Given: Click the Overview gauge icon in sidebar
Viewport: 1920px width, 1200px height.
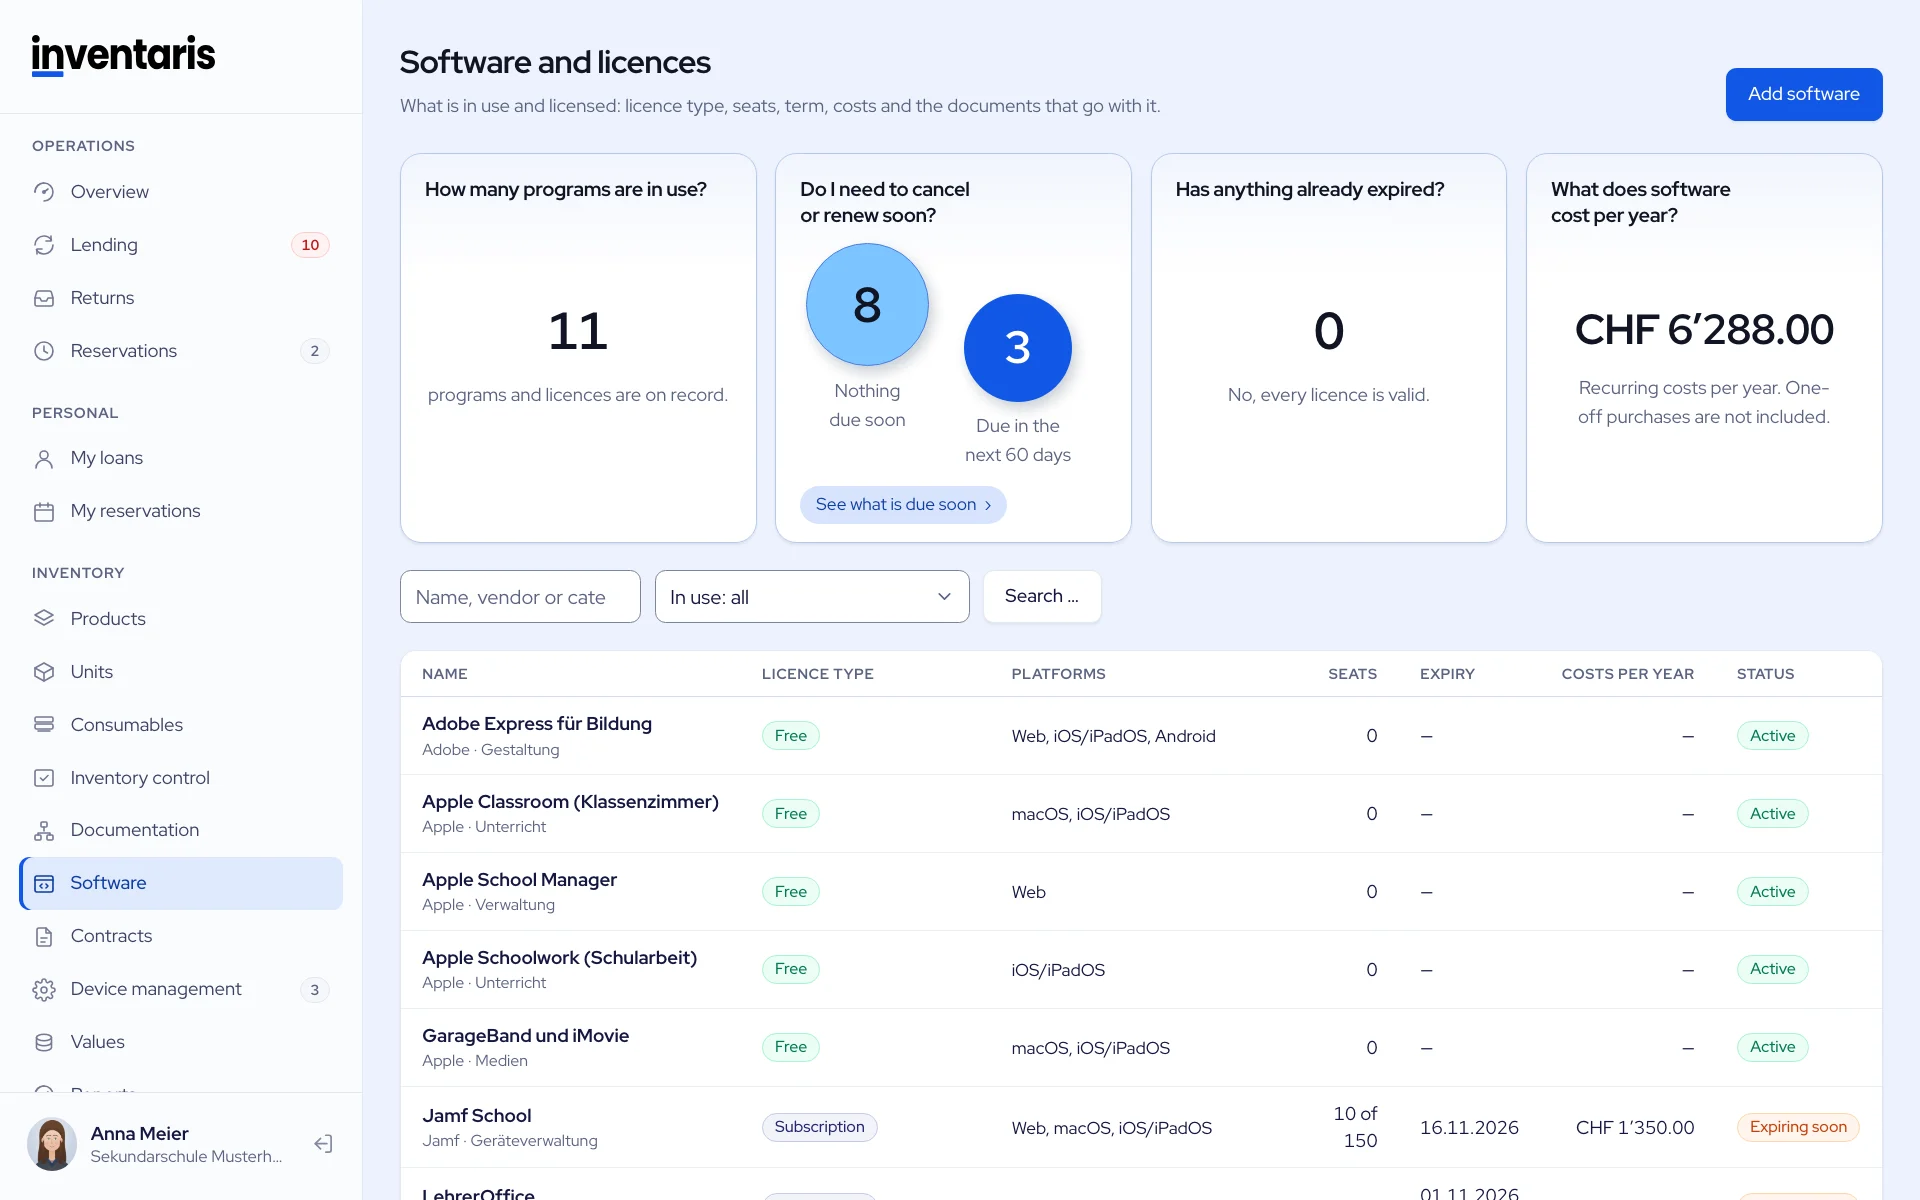Looking at the screenshot, I should point(44,192).
